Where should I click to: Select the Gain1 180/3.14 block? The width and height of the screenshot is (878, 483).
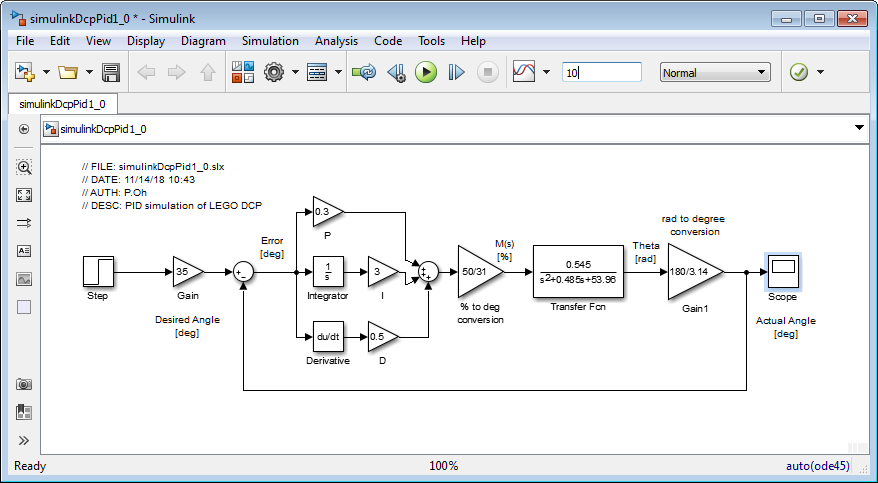coord(695,272)
